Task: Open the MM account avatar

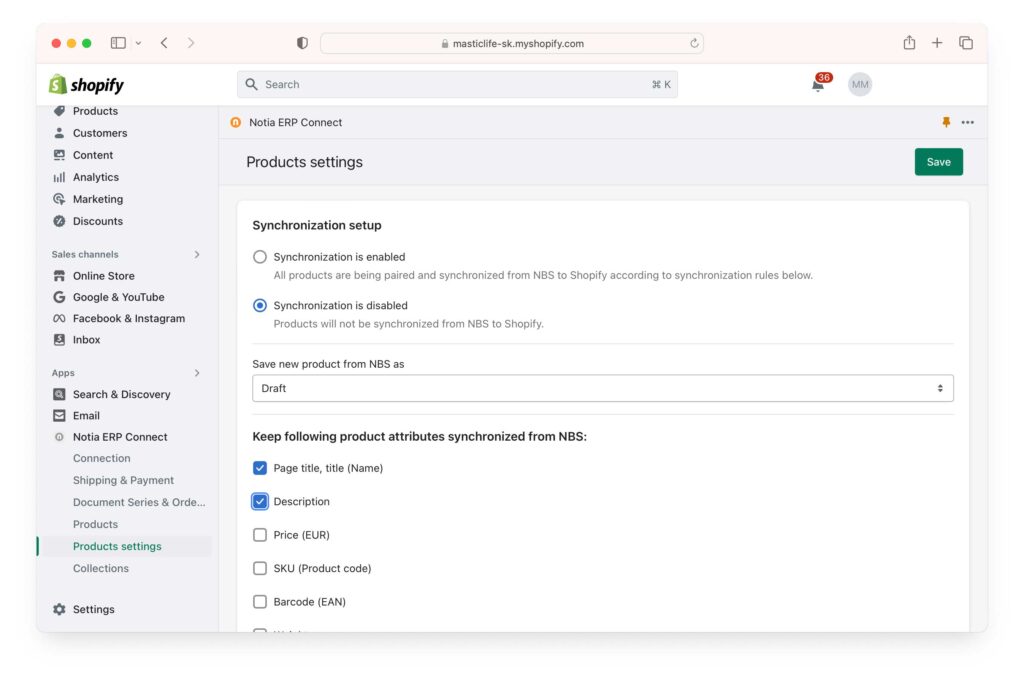Action: 859,84
